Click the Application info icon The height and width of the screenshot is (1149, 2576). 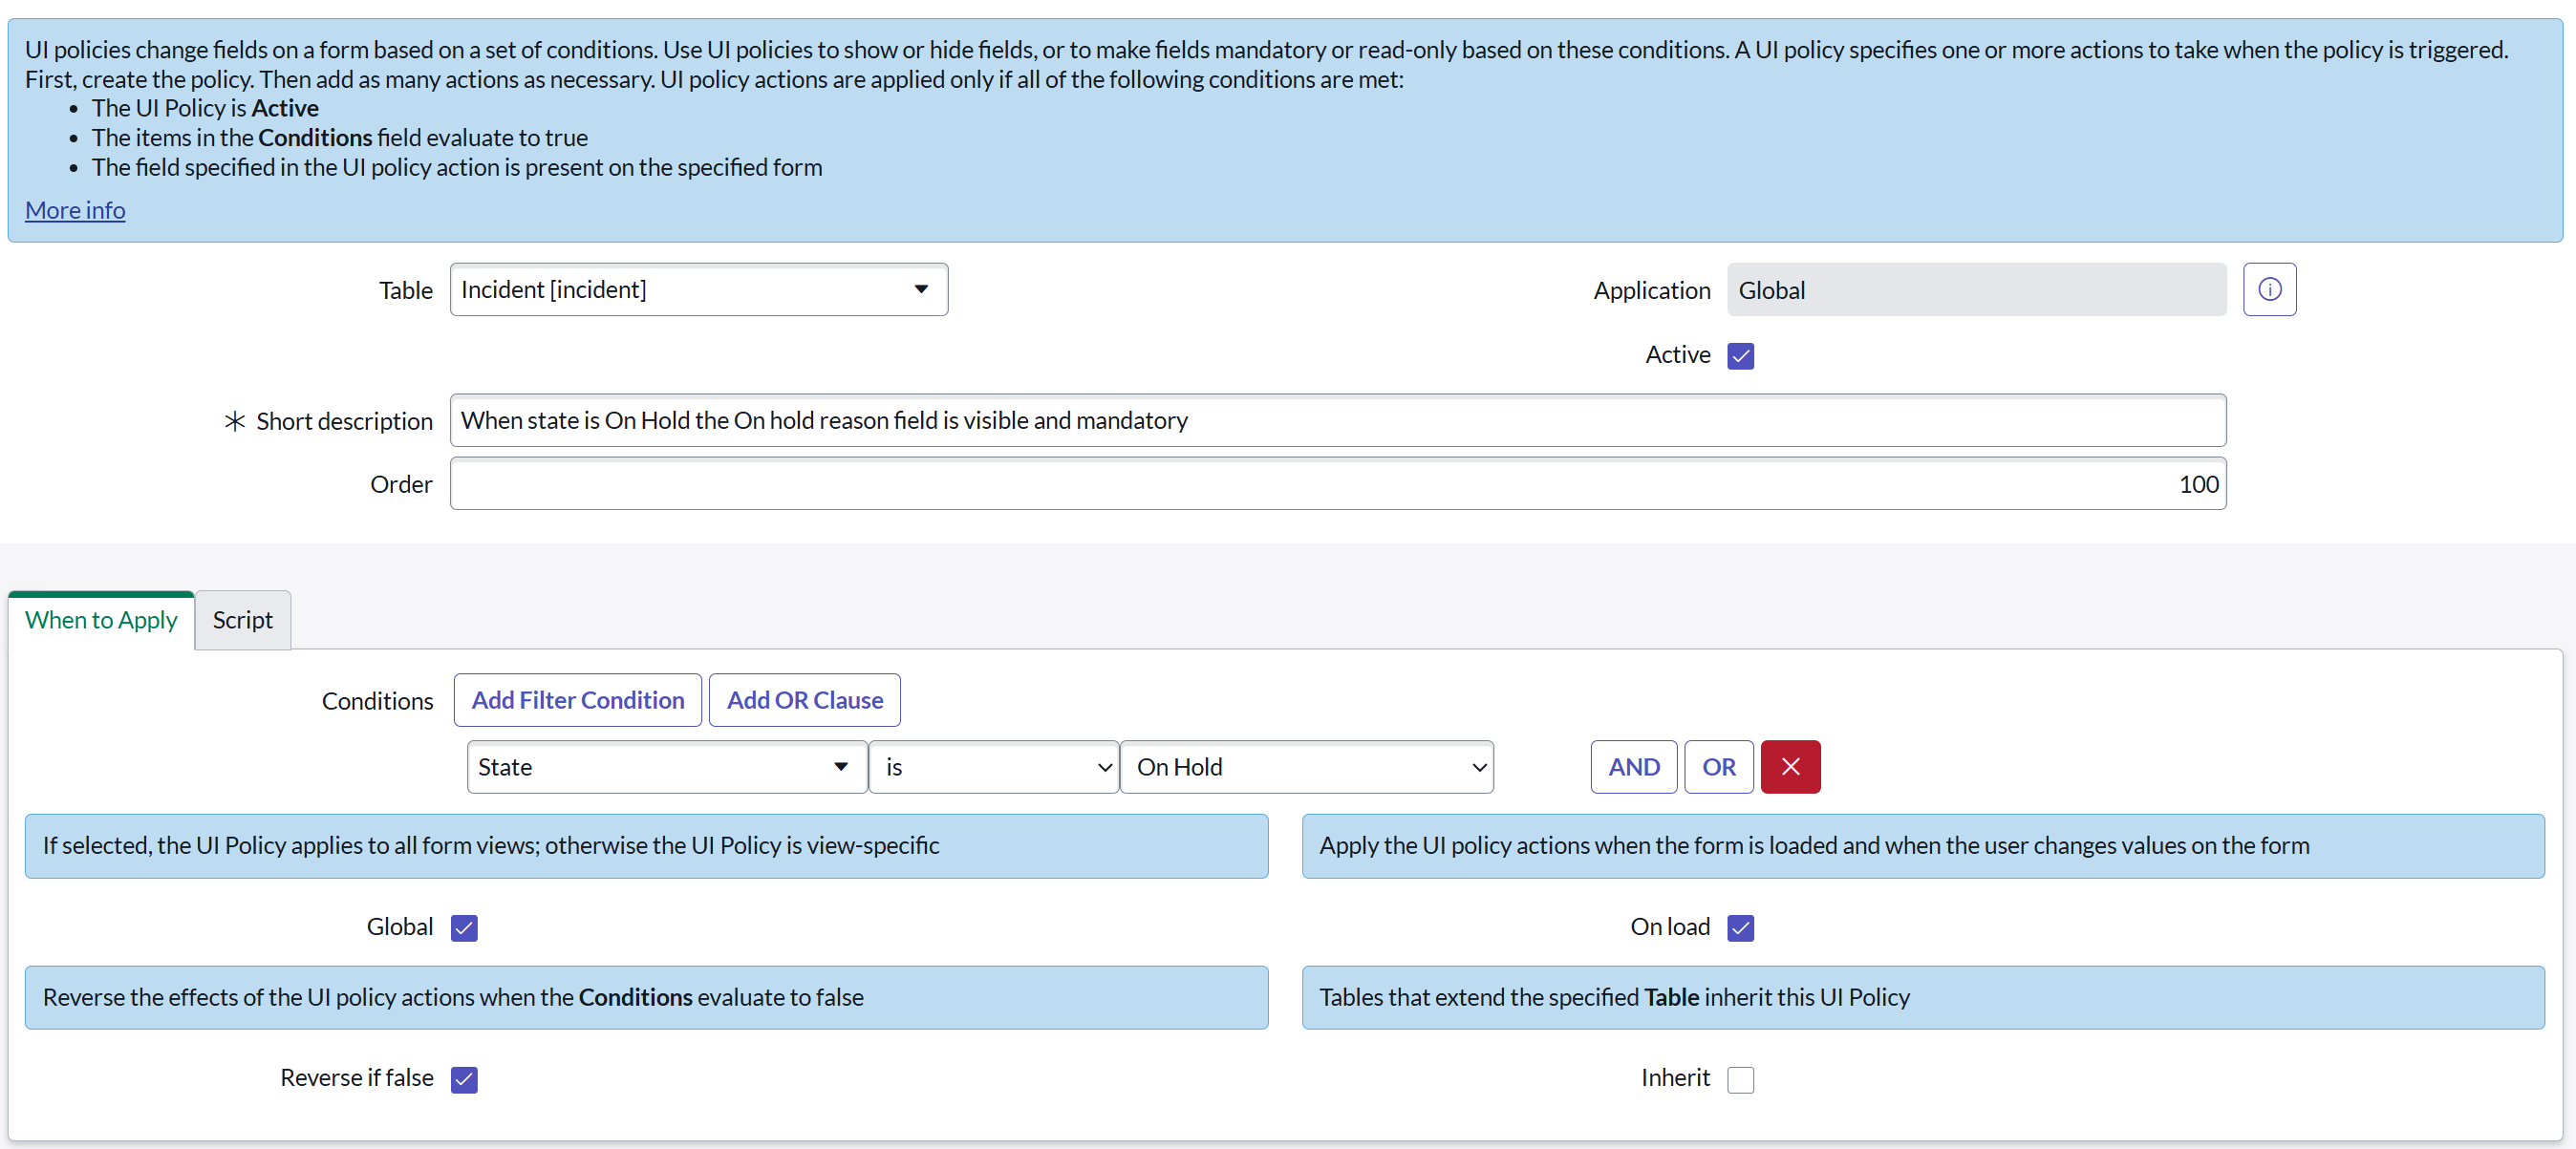[x=2268, y=290]
